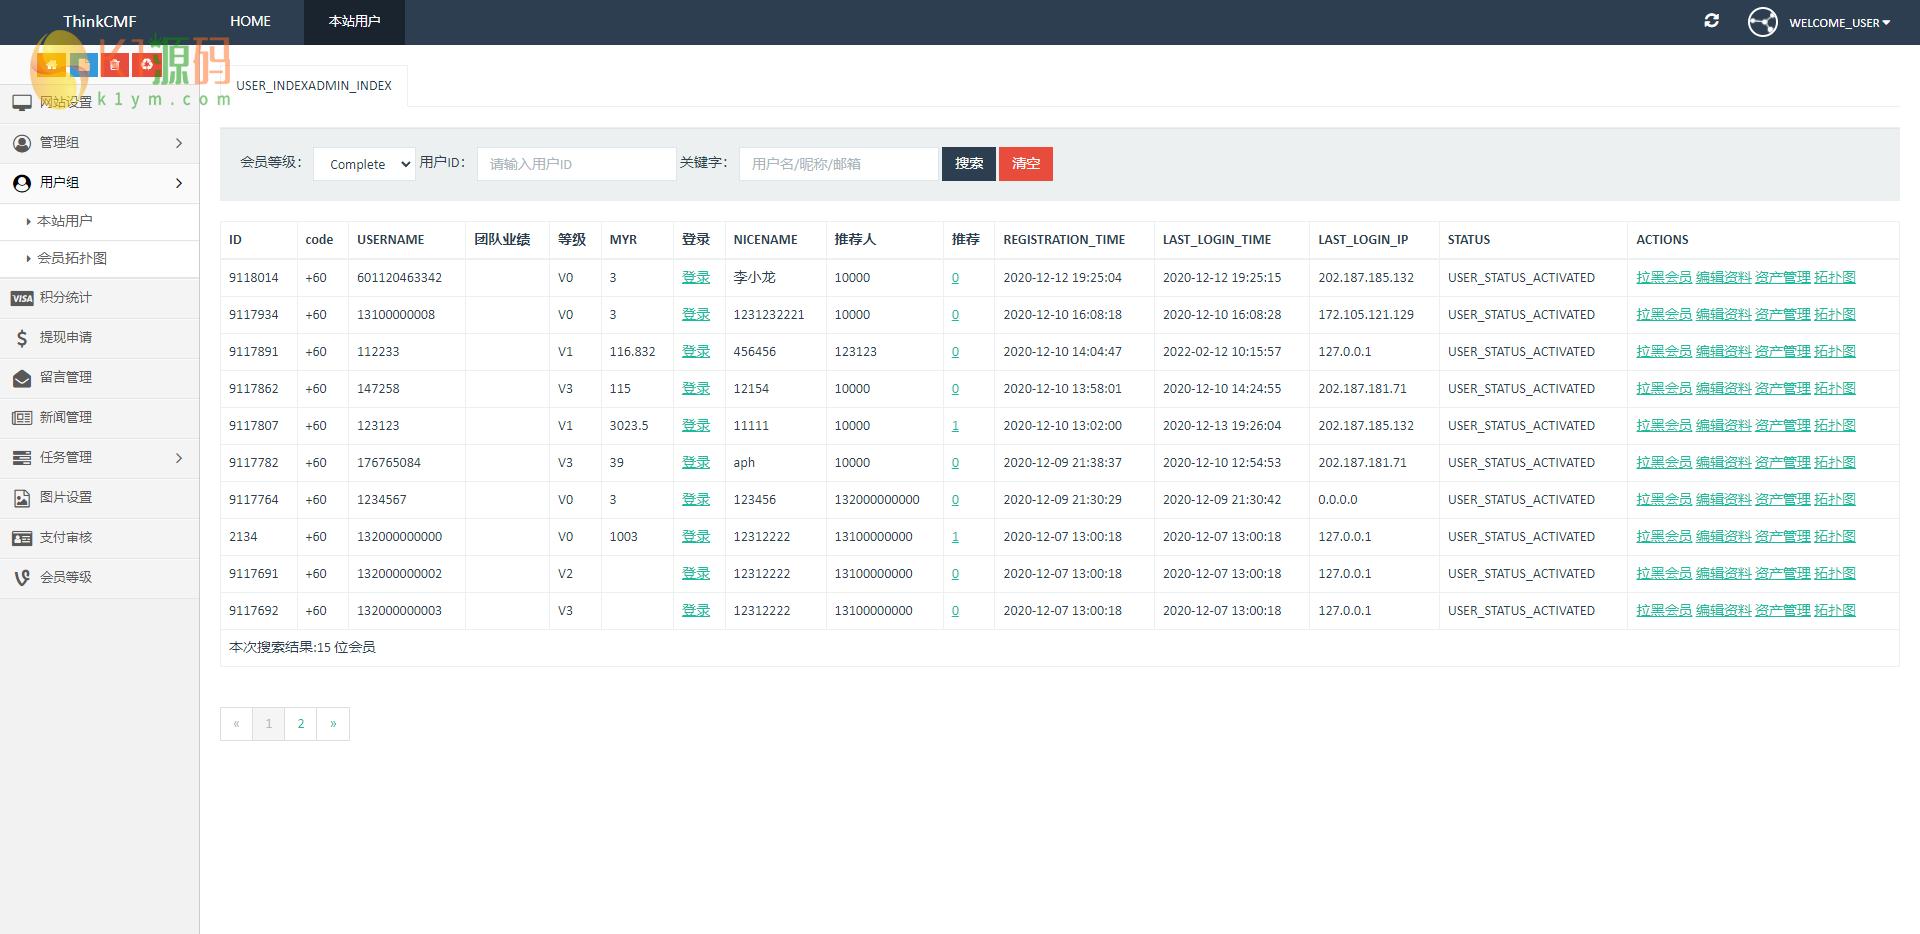Image resolution: width=1920 pixels, height=934 pixels.
Task: Click the refresh icon in top bar
Action: tap(1711, 21)
